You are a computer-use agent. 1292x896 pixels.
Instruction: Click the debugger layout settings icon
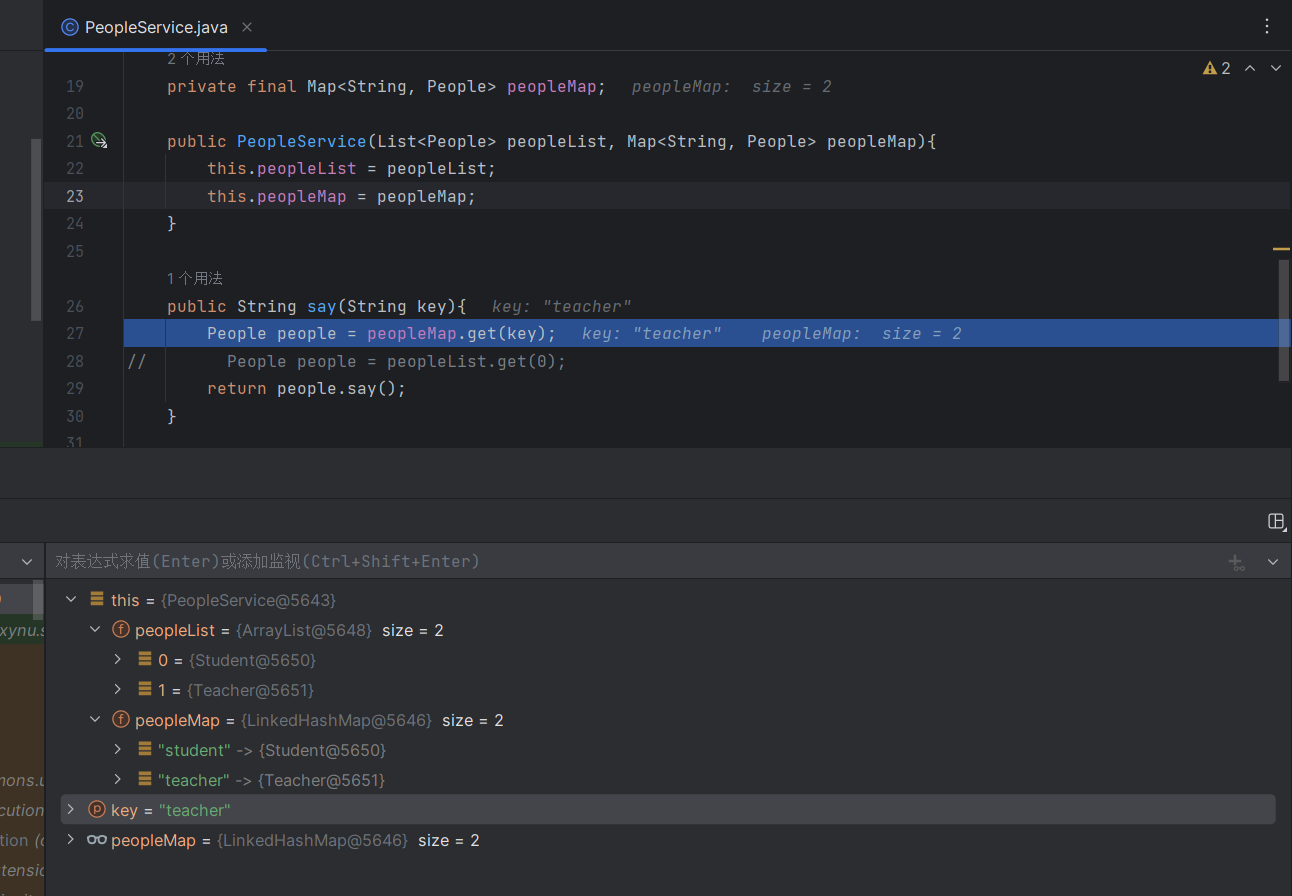[1275, 521]
